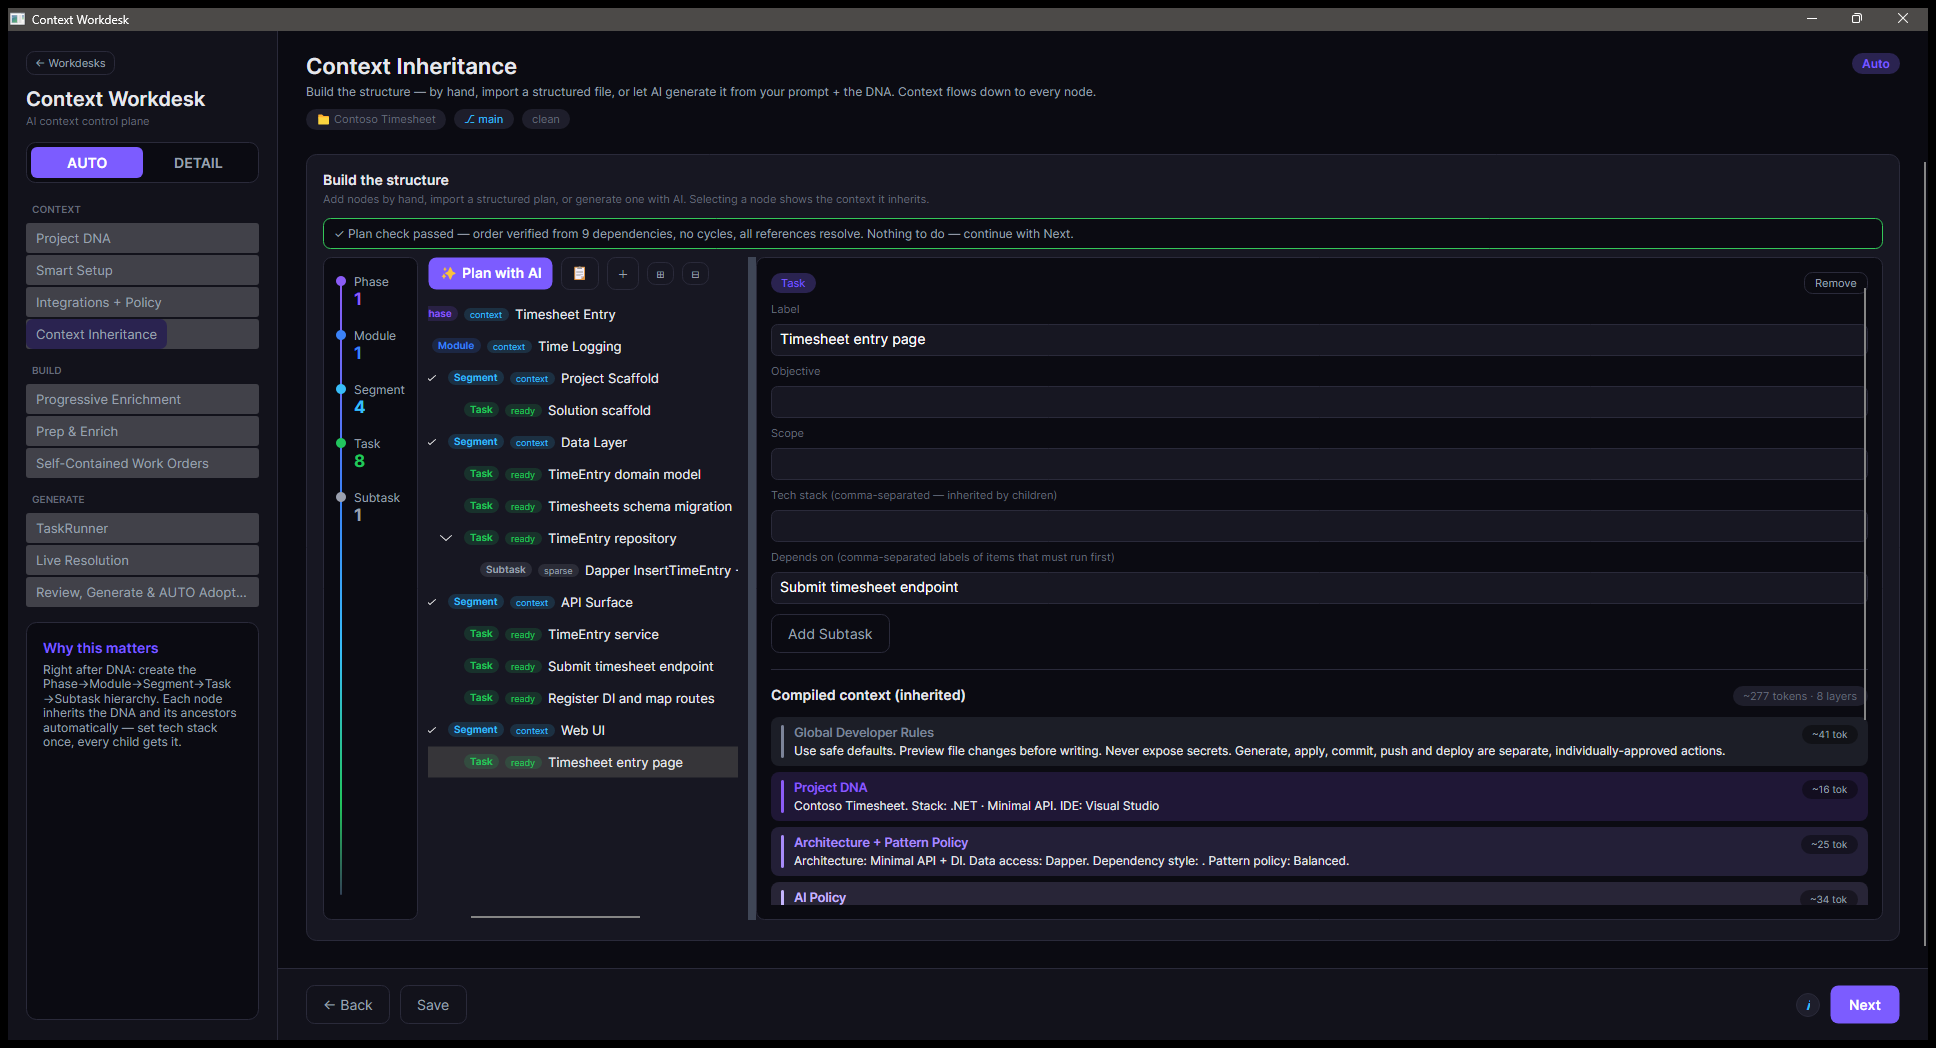Click the Next button
Image resolution: width=1936 pixels, height=1048 pixels.
pos(1864,1005)
